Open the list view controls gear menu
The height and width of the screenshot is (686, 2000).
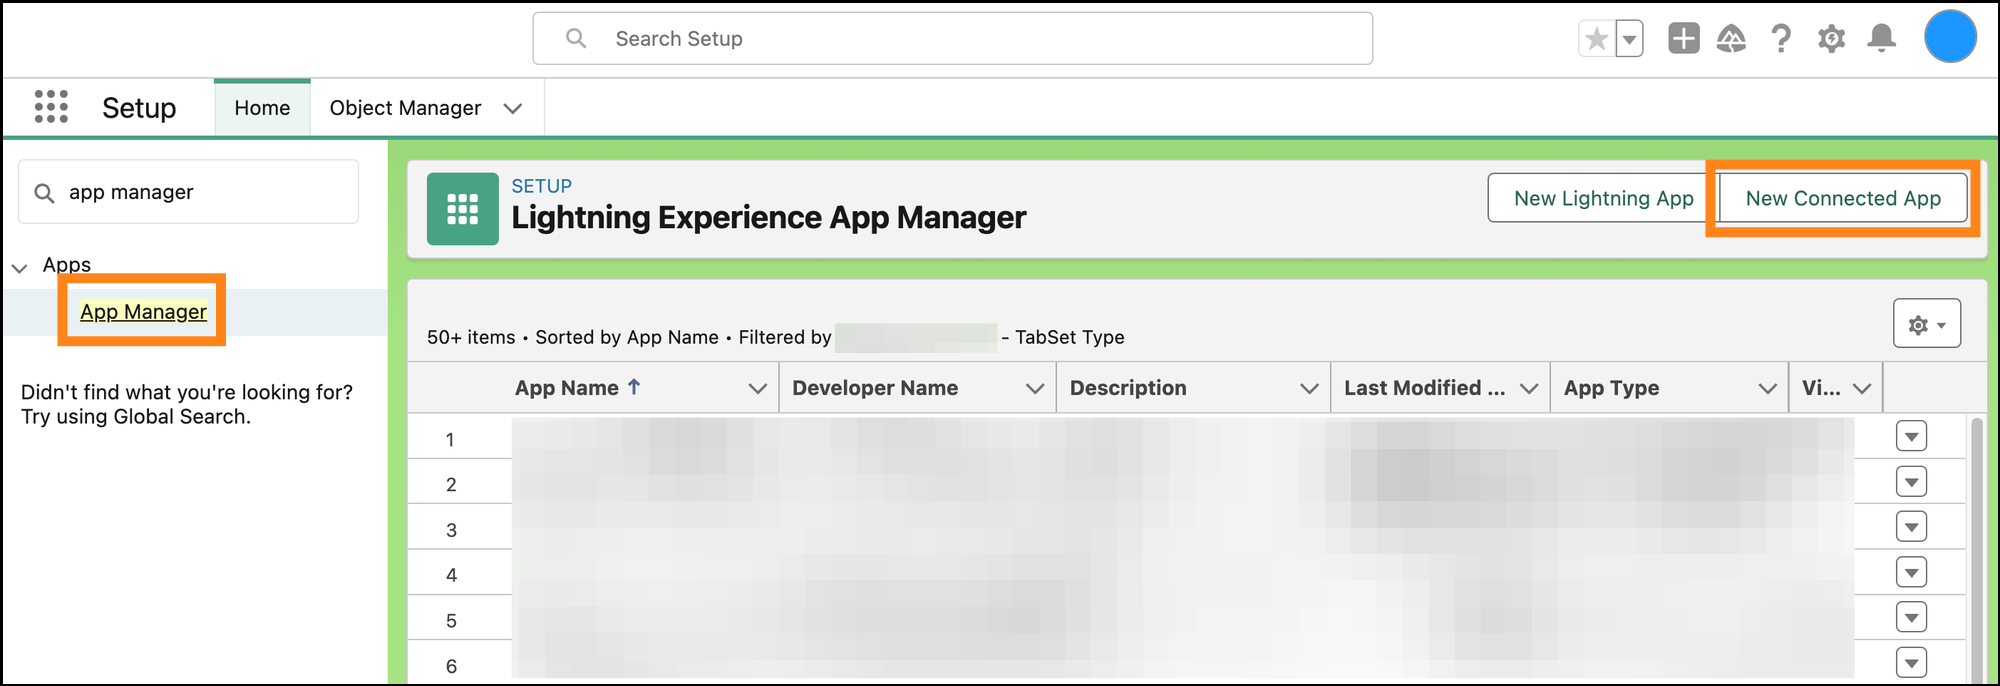point(1926,324)
